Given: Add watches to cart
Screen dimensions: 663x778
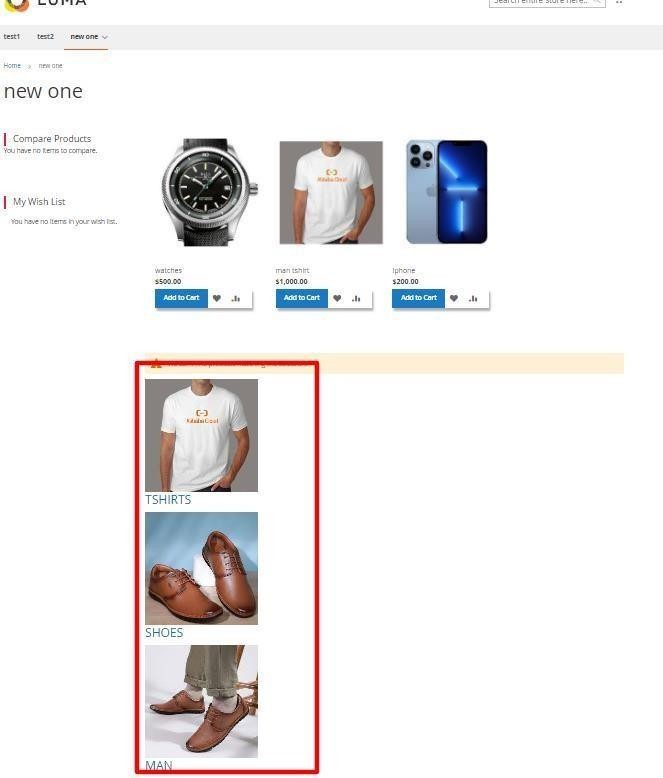Looking at the screenshot, I should (x=181, y=298).
